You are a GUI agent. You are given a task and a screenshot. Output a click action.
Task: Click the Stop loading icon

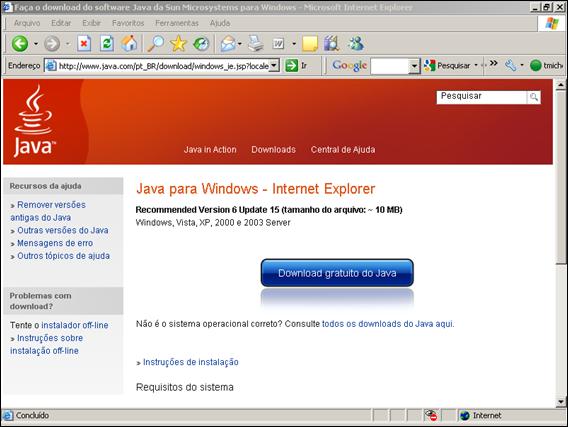point(84,44)
